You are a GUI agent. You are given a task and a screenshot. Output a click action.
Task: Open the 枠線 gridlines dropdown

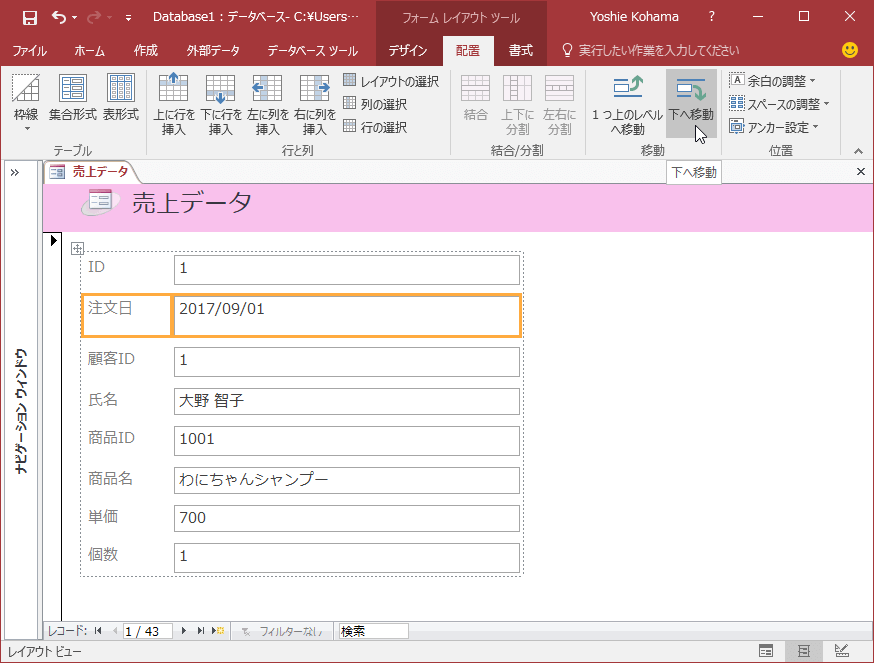pos(26,104)
